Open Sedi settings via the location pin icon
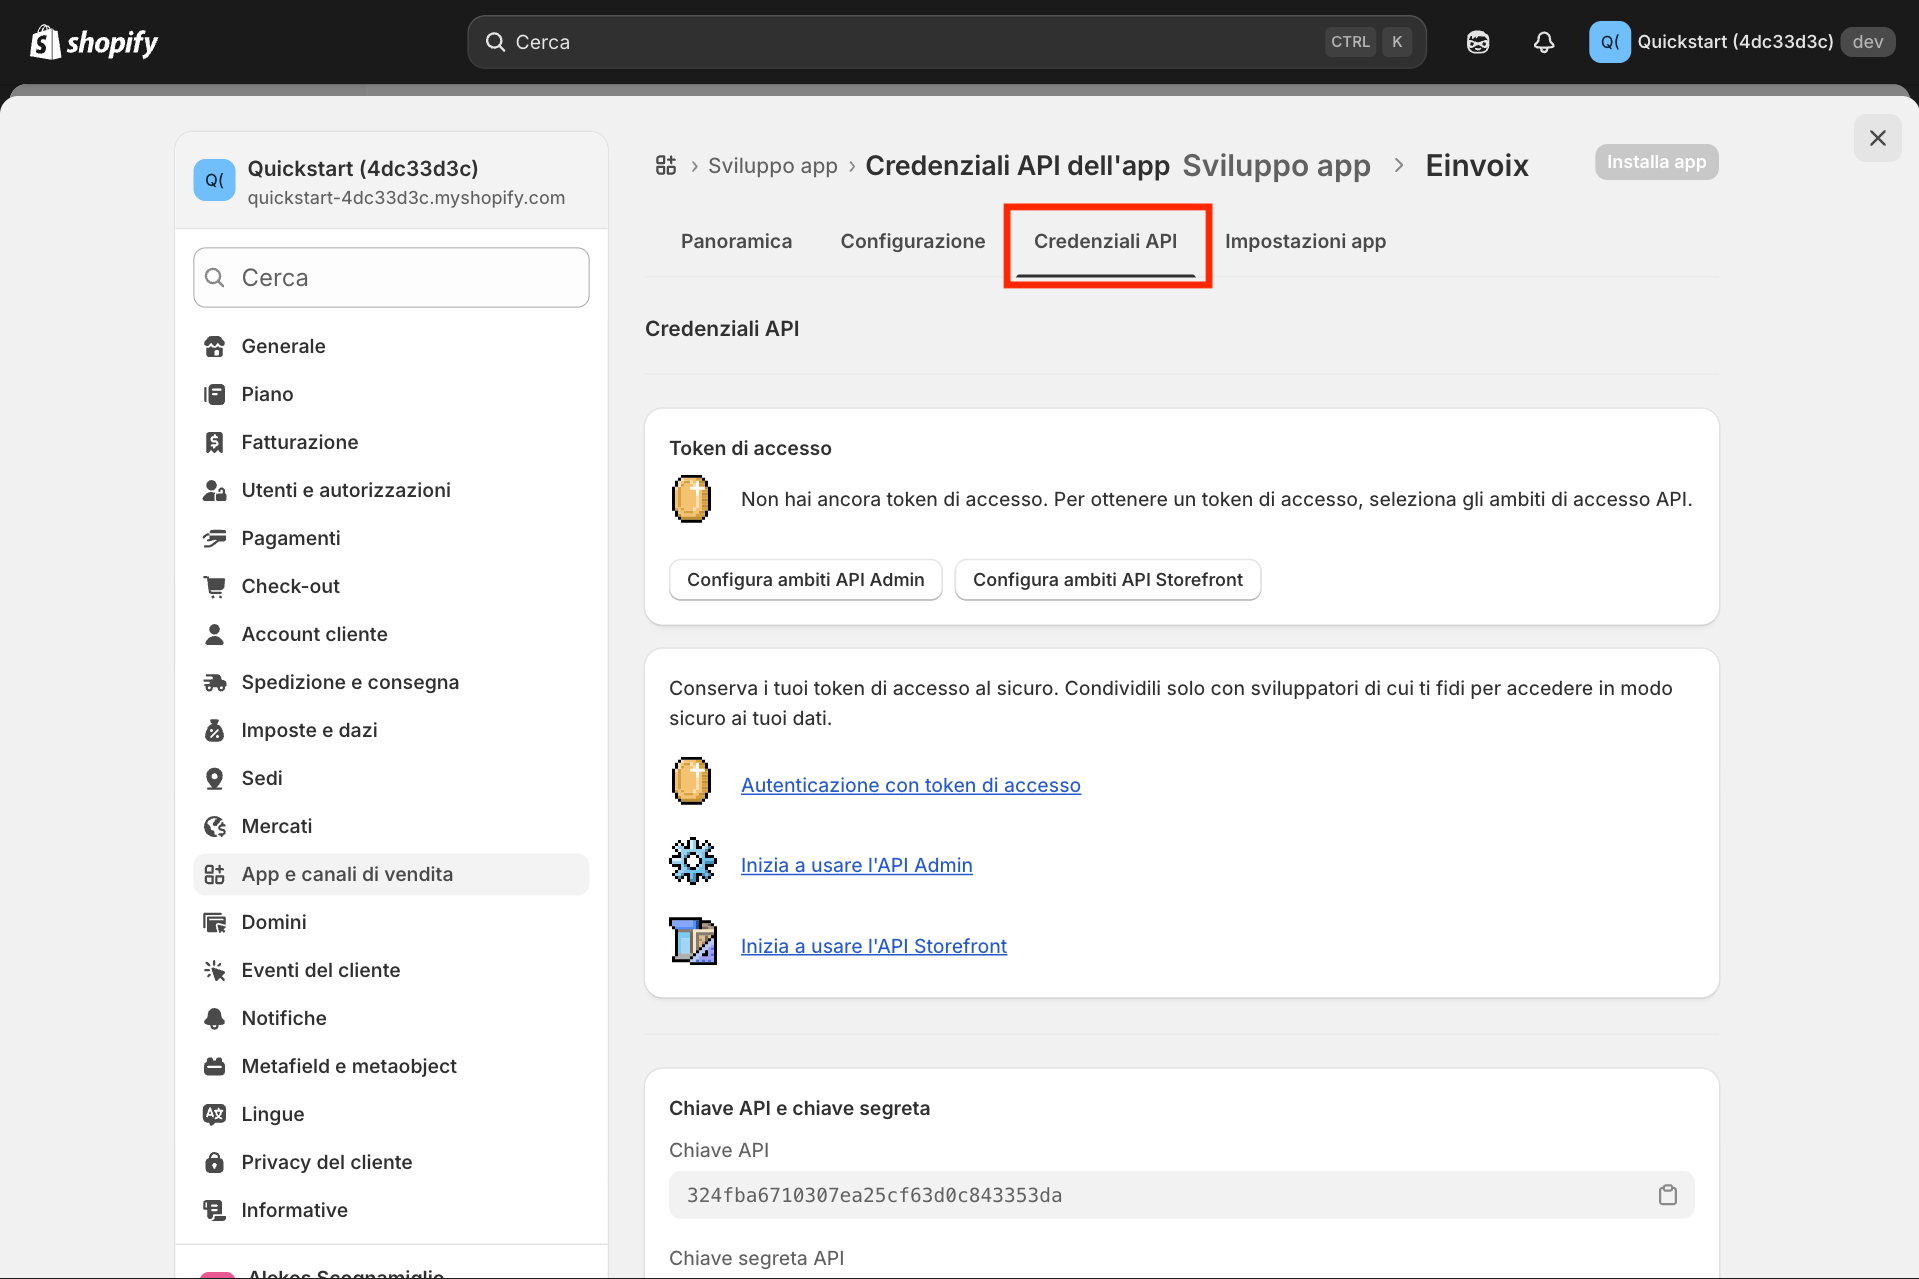This screenshot has width=1919, height=1279. point(215,778)
